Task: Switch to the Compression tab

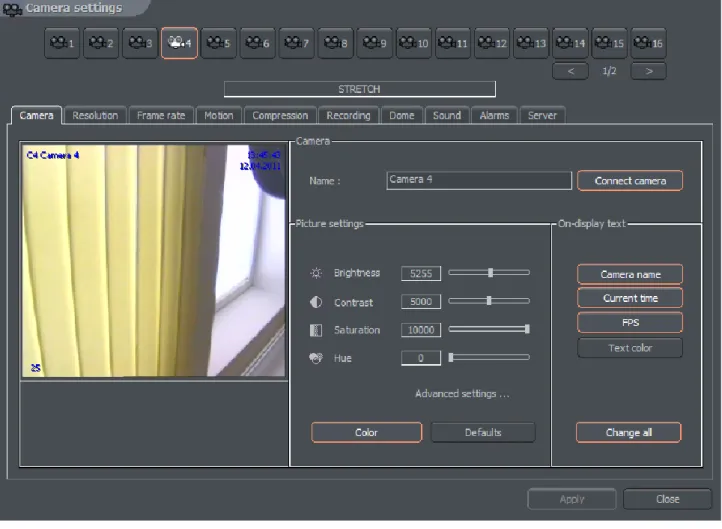Action: (x=280, y=116)
